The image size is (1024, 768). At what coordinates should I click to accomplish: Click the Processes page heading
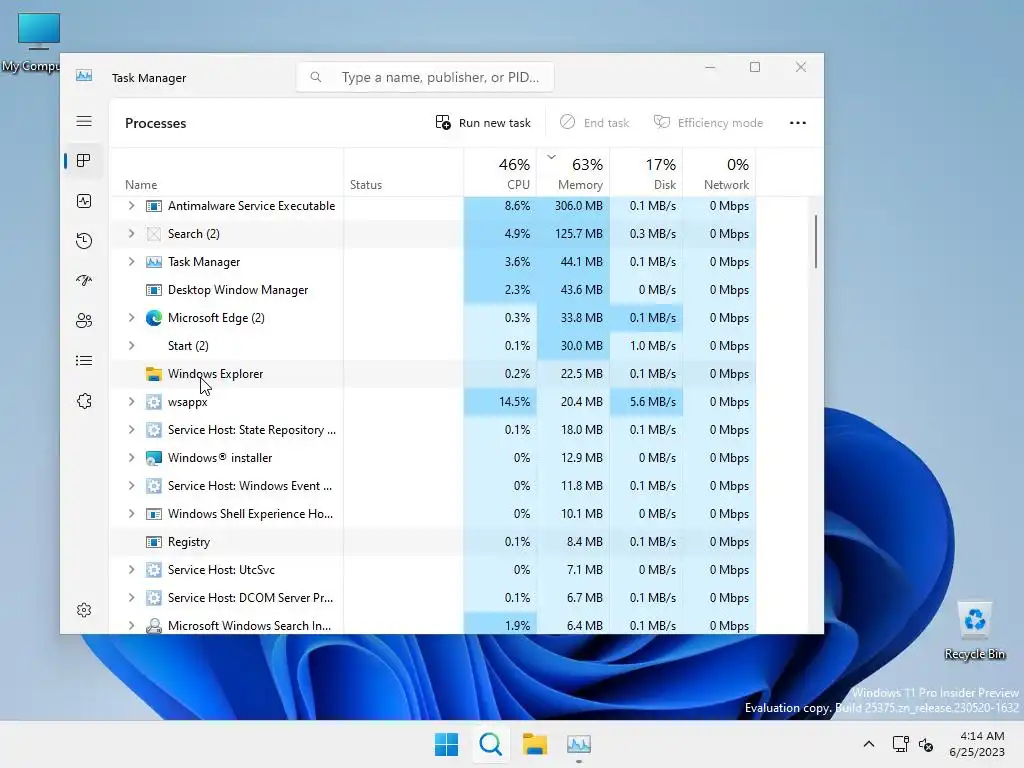click(155, 123)
